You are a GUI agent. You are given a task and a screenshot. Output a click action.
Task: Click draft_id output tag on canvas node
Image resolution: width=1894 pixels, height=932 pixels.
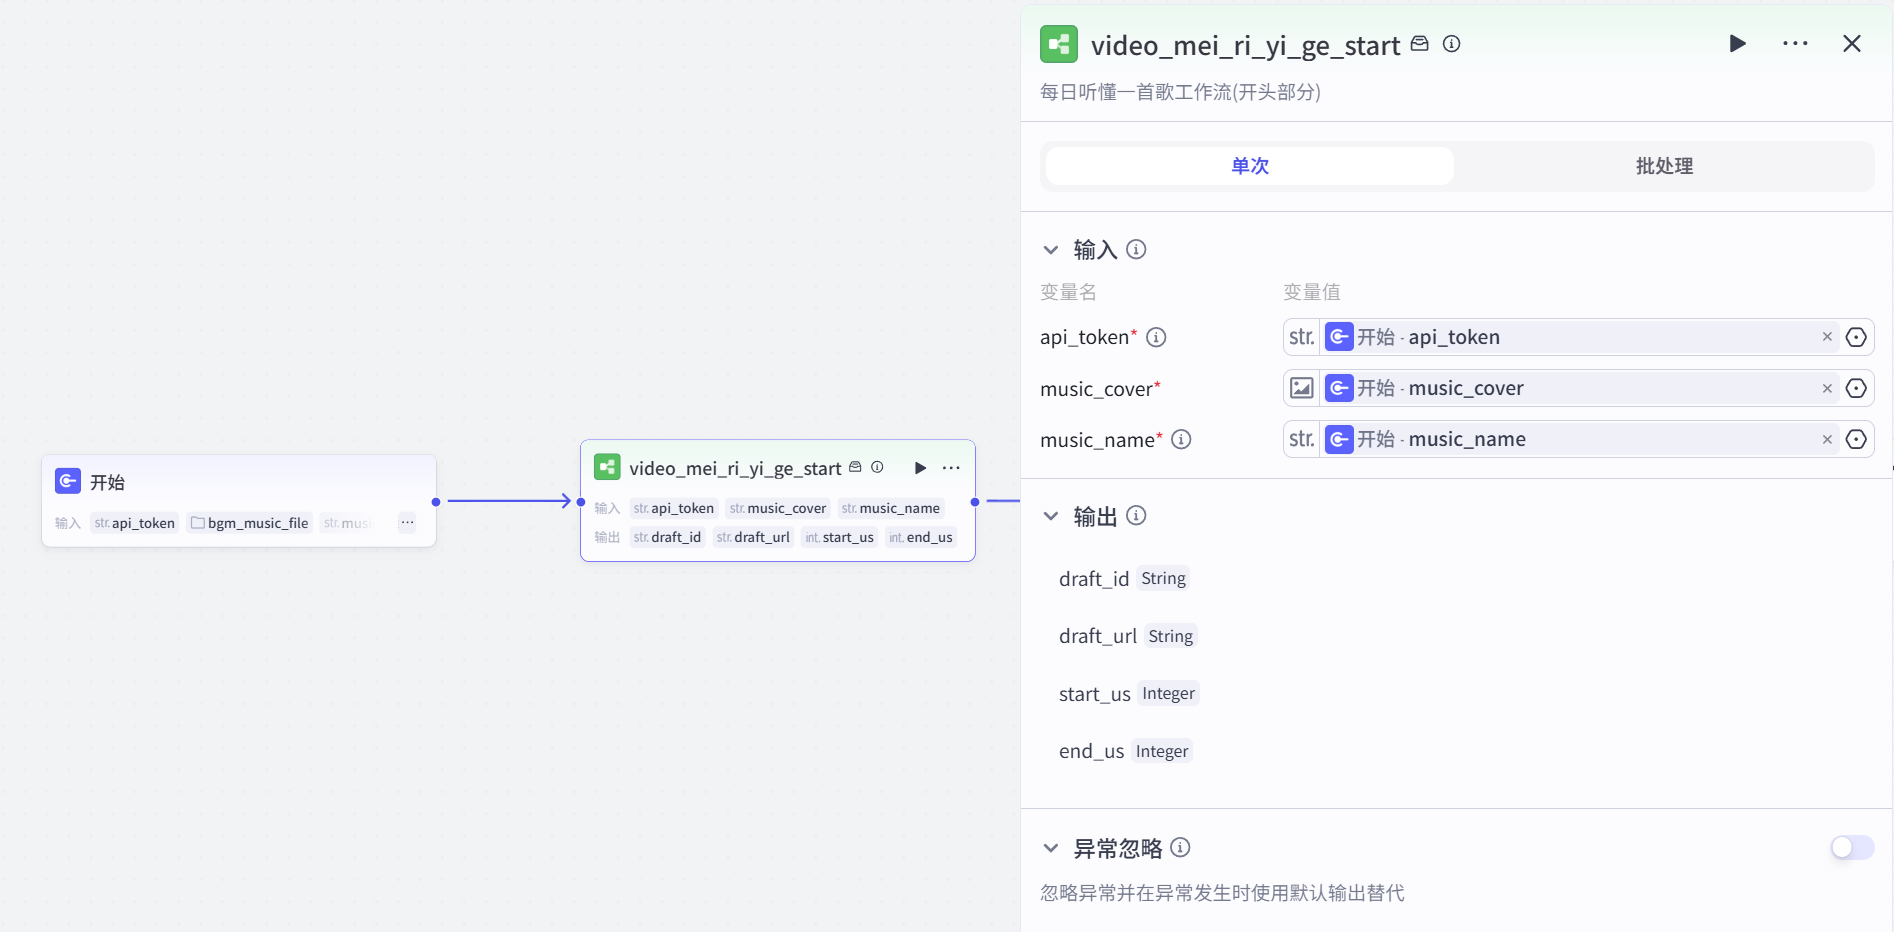667,537
